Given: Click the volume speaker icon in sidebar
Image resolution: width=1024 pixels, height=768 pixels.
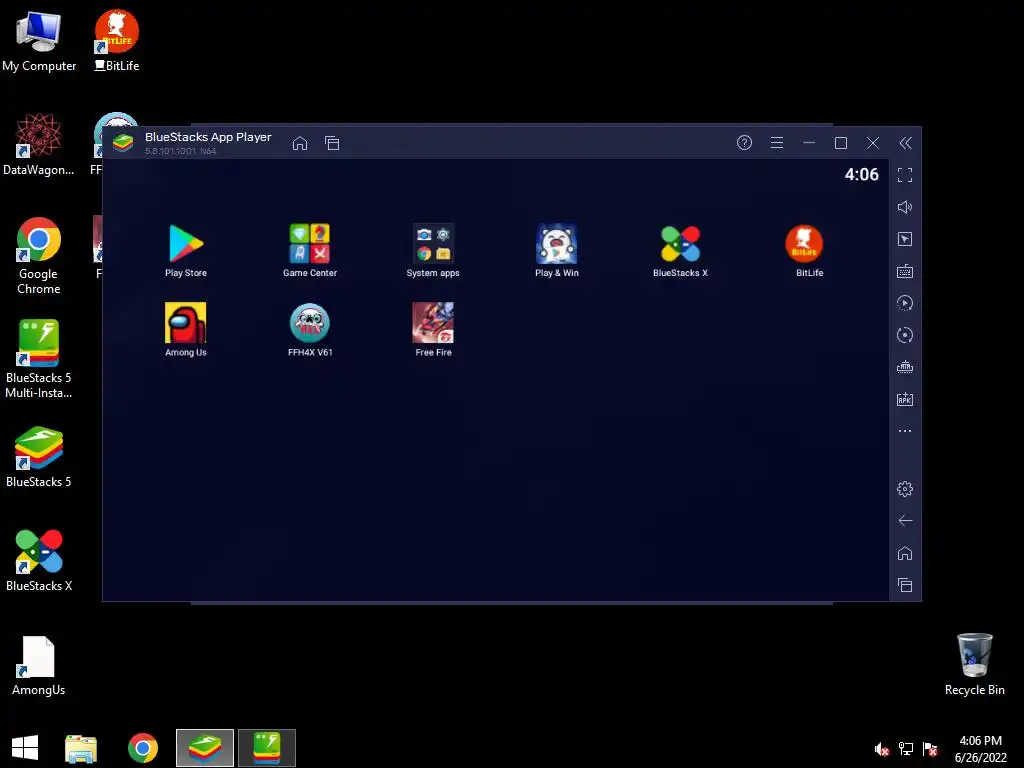Looking at the screenshot, I should pos(905,207).
